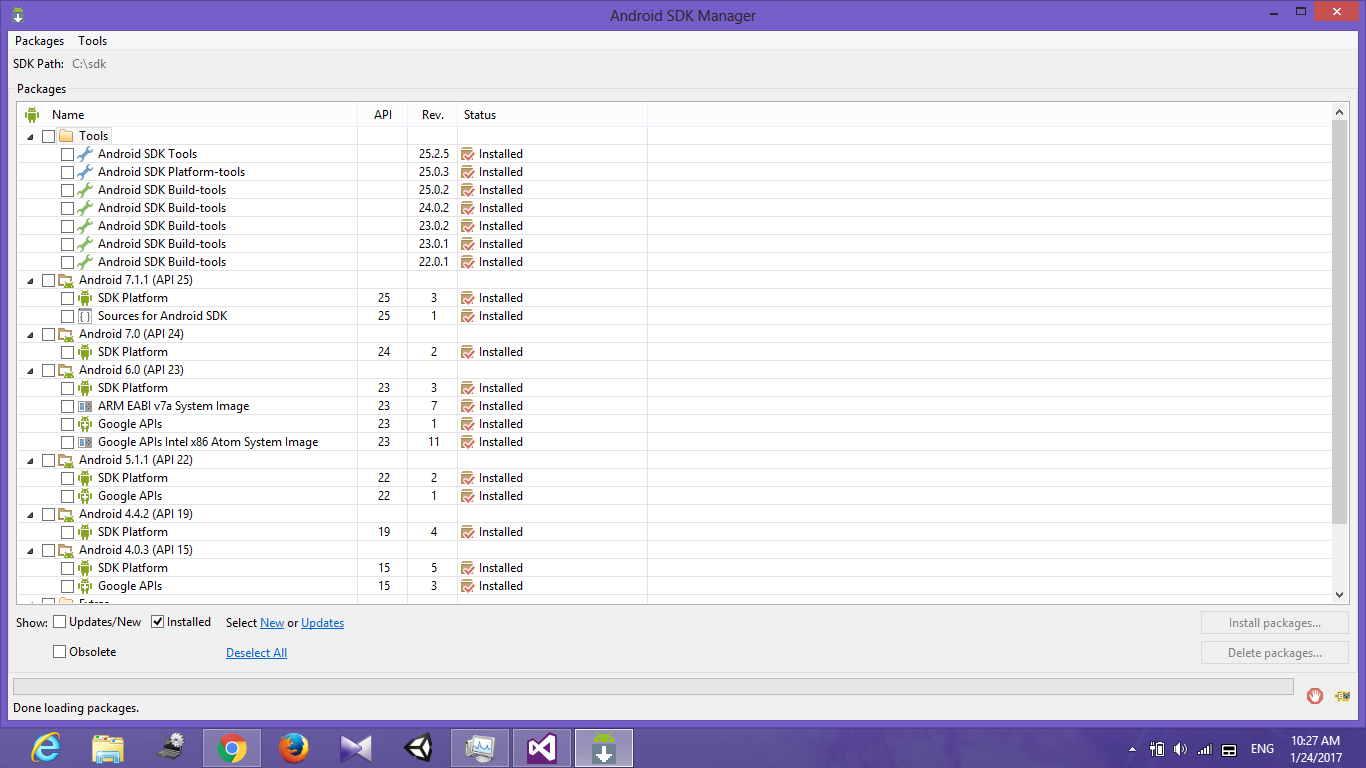The width and height of the screenshot is (1366, 768).
Task: Click the Android robot icon of SDK Platform API 19
Action: coord(85,532)
